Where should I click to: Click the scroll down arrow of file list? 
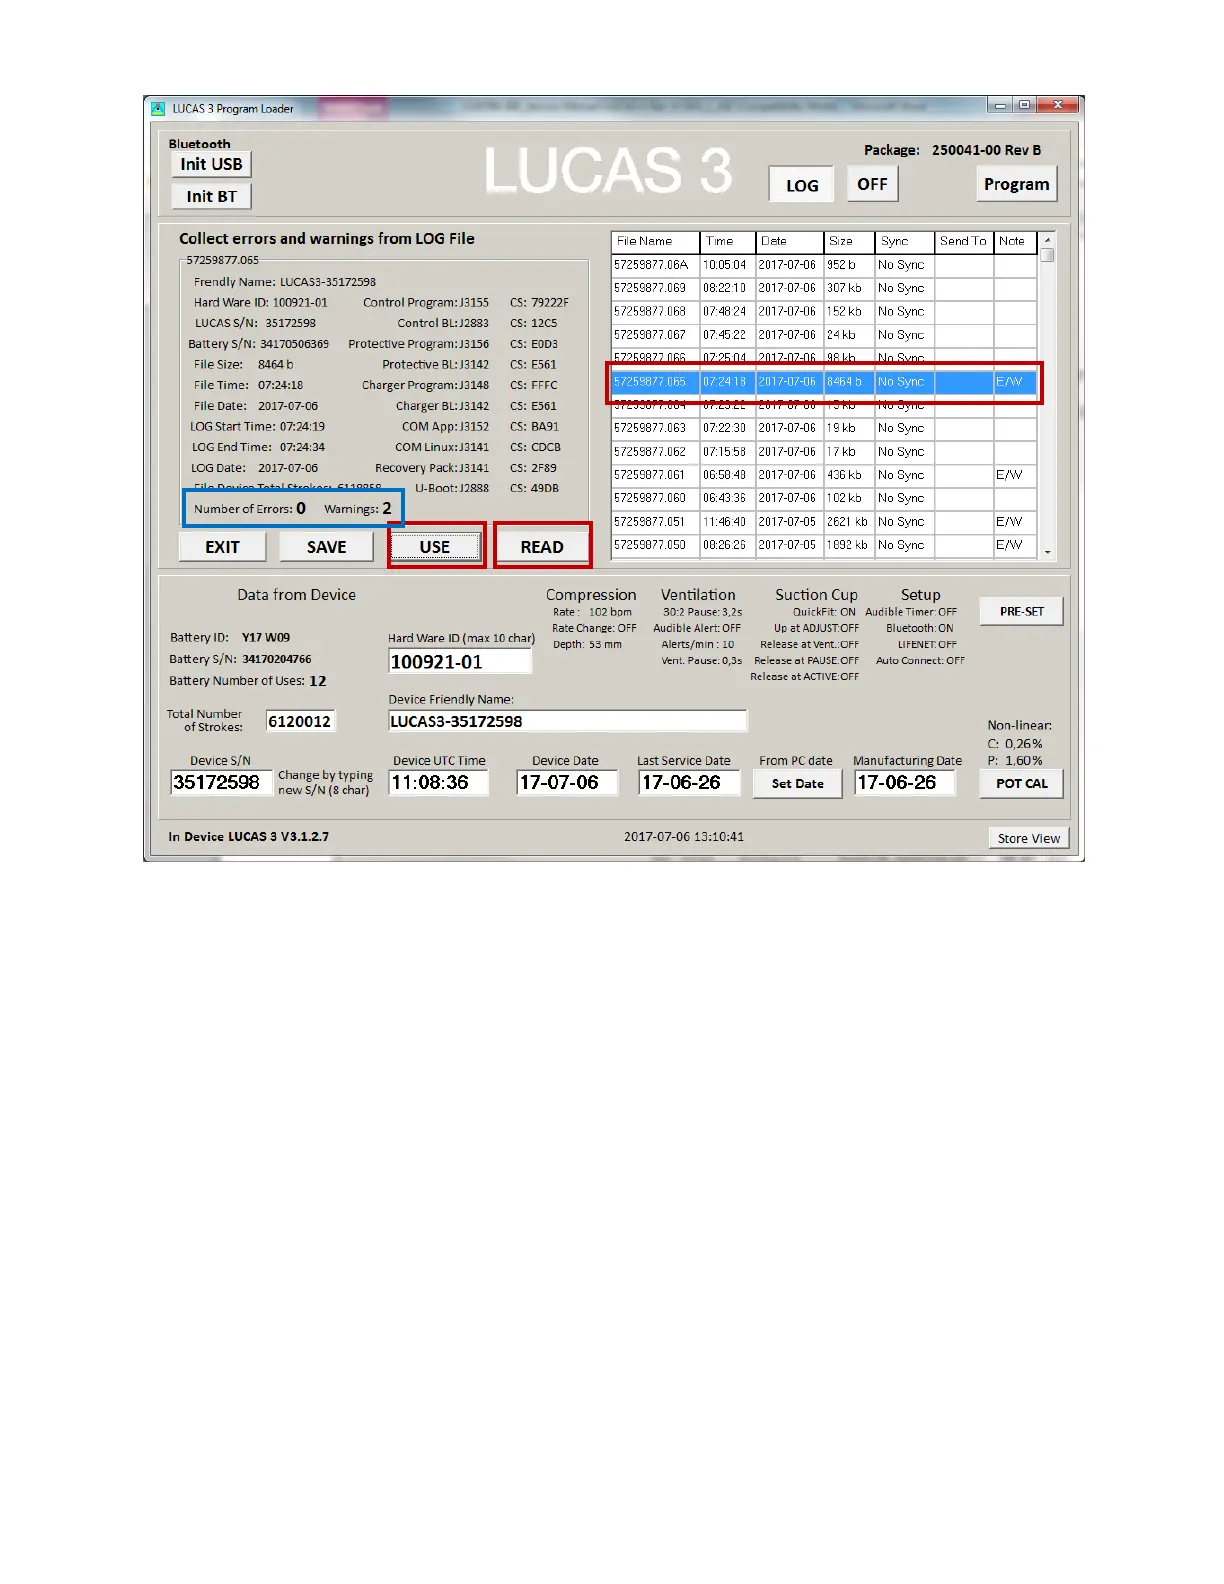click(x=1047, y=552)
